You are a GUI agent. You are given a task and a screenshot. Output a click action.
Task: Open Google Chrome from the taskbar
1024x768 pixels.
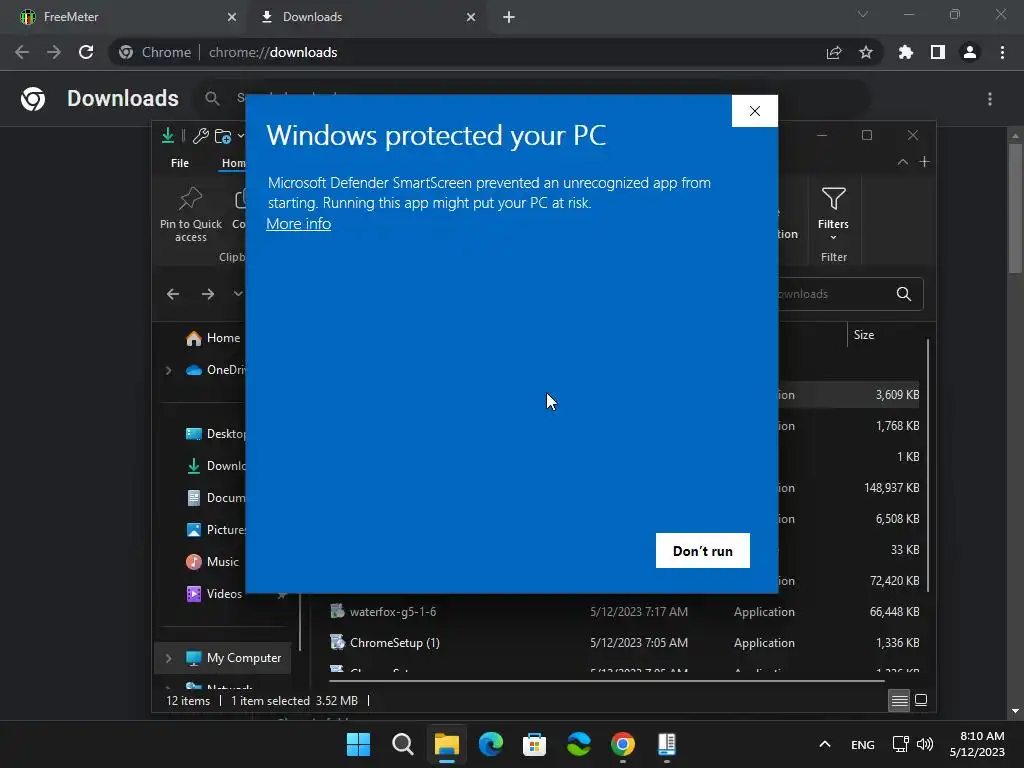pos(622,744)
